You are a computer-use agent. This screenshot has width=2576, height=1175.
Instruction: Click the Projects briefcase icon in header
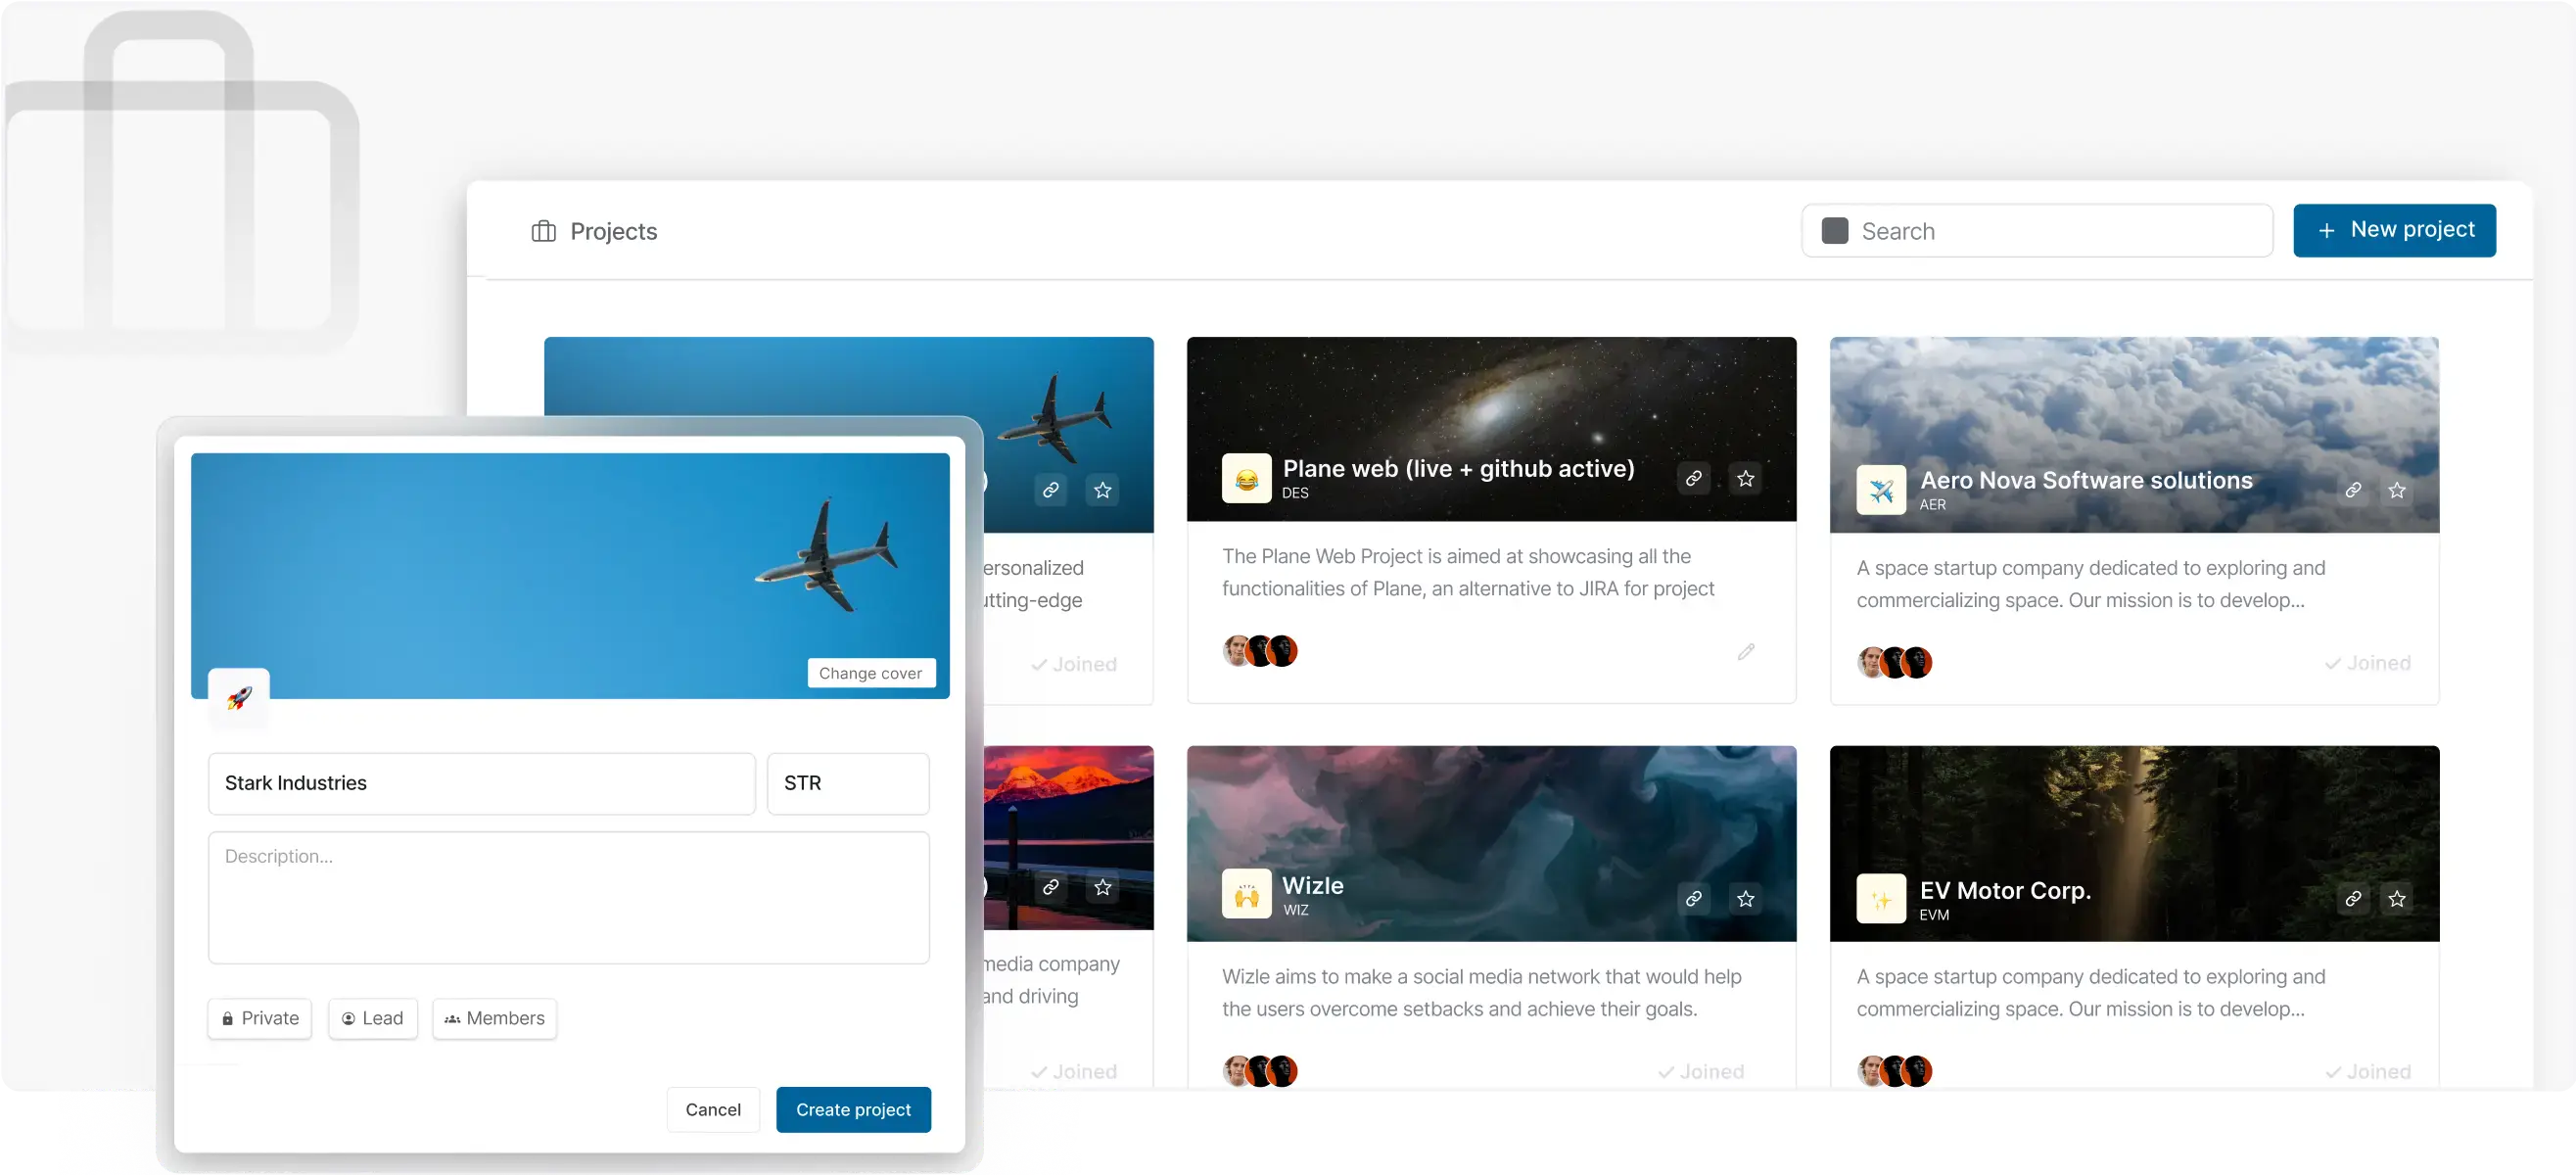pos(543,231)
